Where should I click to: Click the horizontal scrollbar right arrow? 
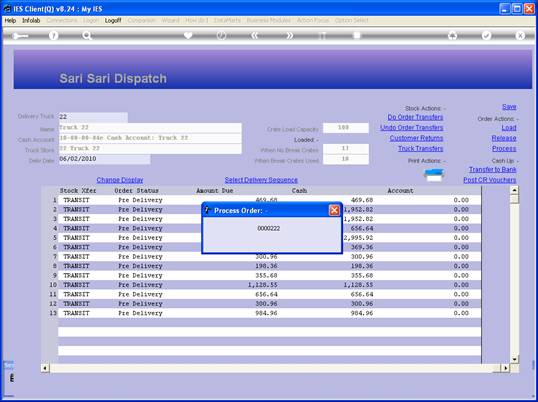tap(505, 368)
